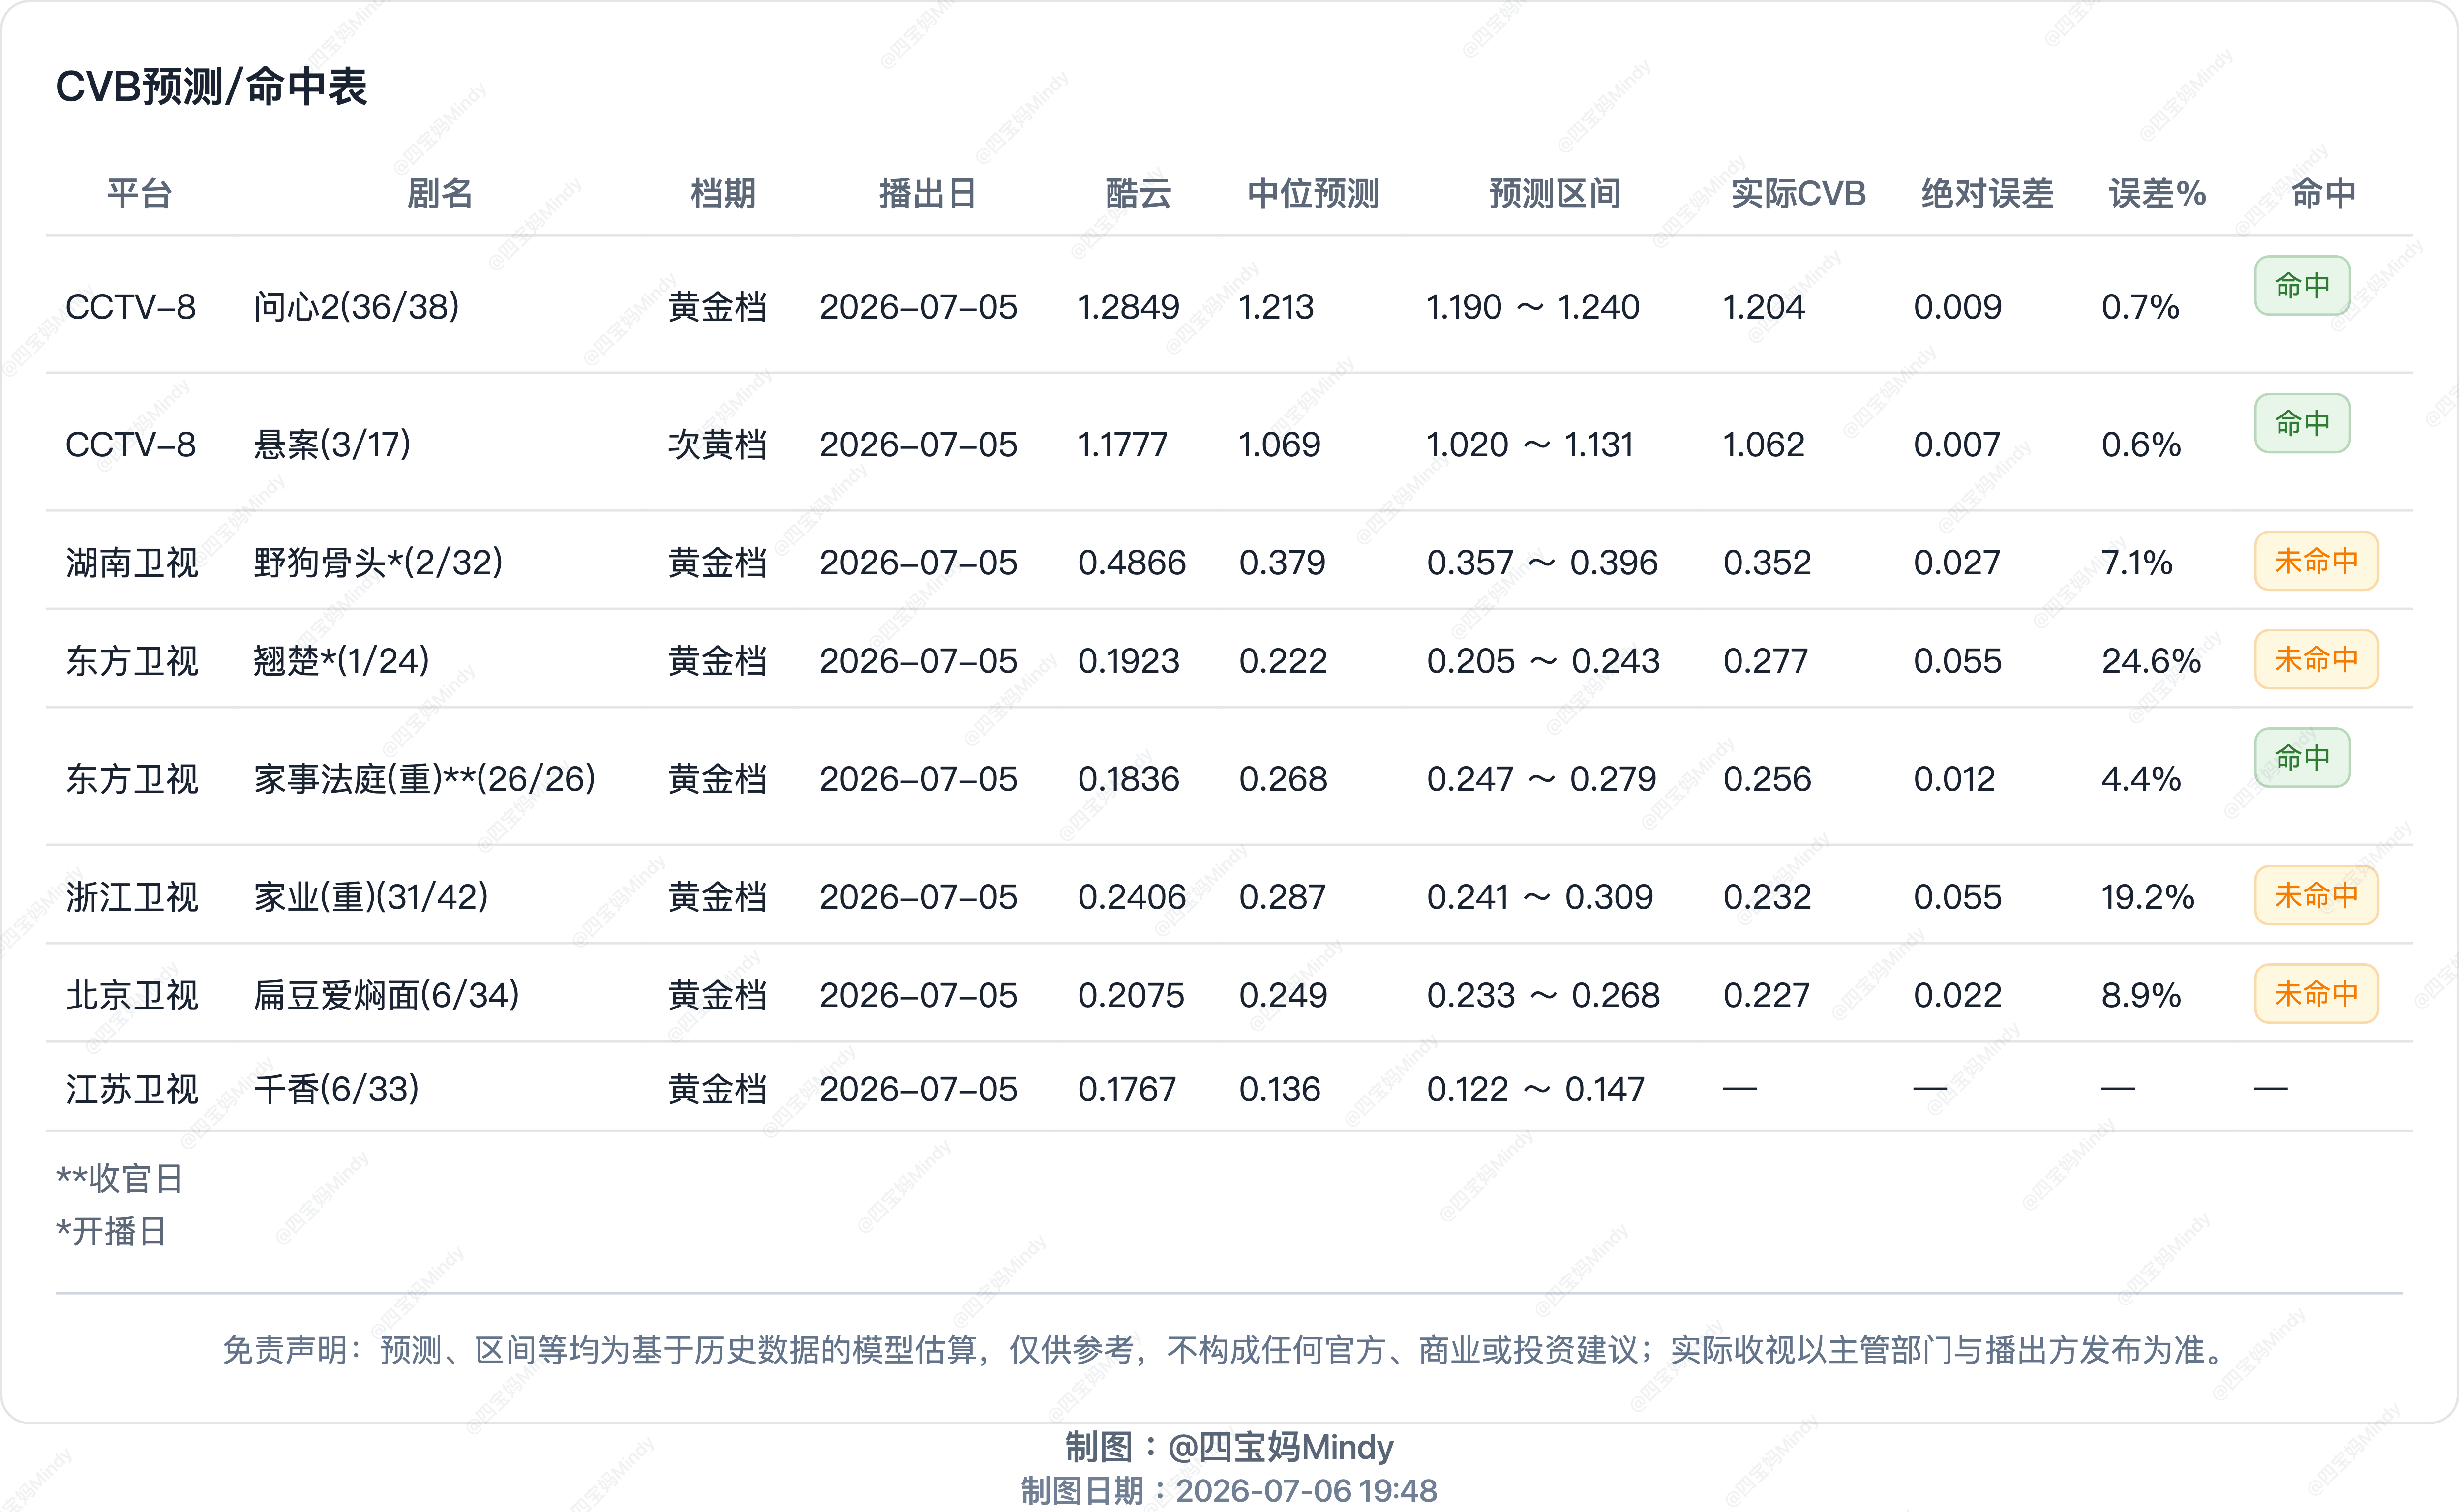Image resolution: width=2459 pixels, height=1512 pixels.
Task: Click the 酷云 value 0.1767
Action: click(x=1127, y=1088)
